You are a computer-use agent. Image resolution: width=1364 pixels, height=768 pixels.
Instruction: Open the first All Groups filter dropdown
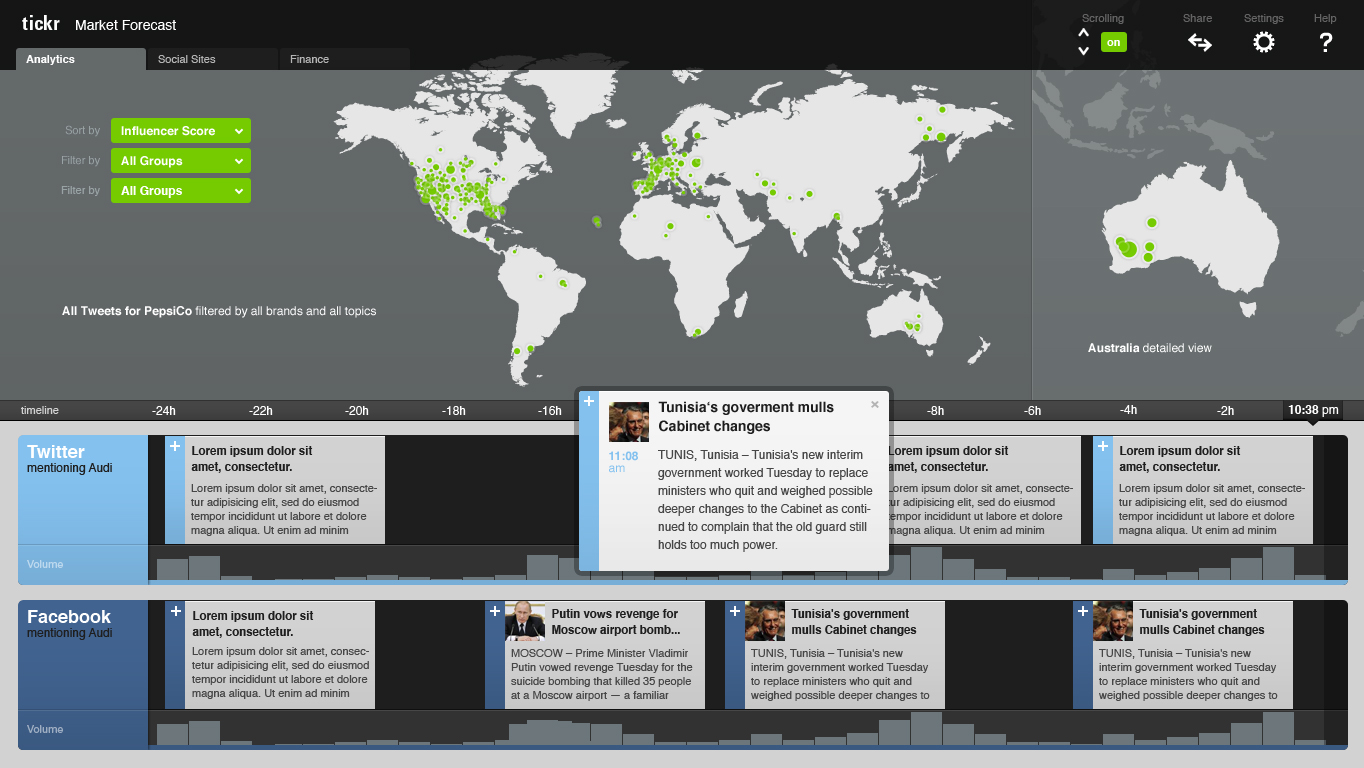(x=181, y=161)
